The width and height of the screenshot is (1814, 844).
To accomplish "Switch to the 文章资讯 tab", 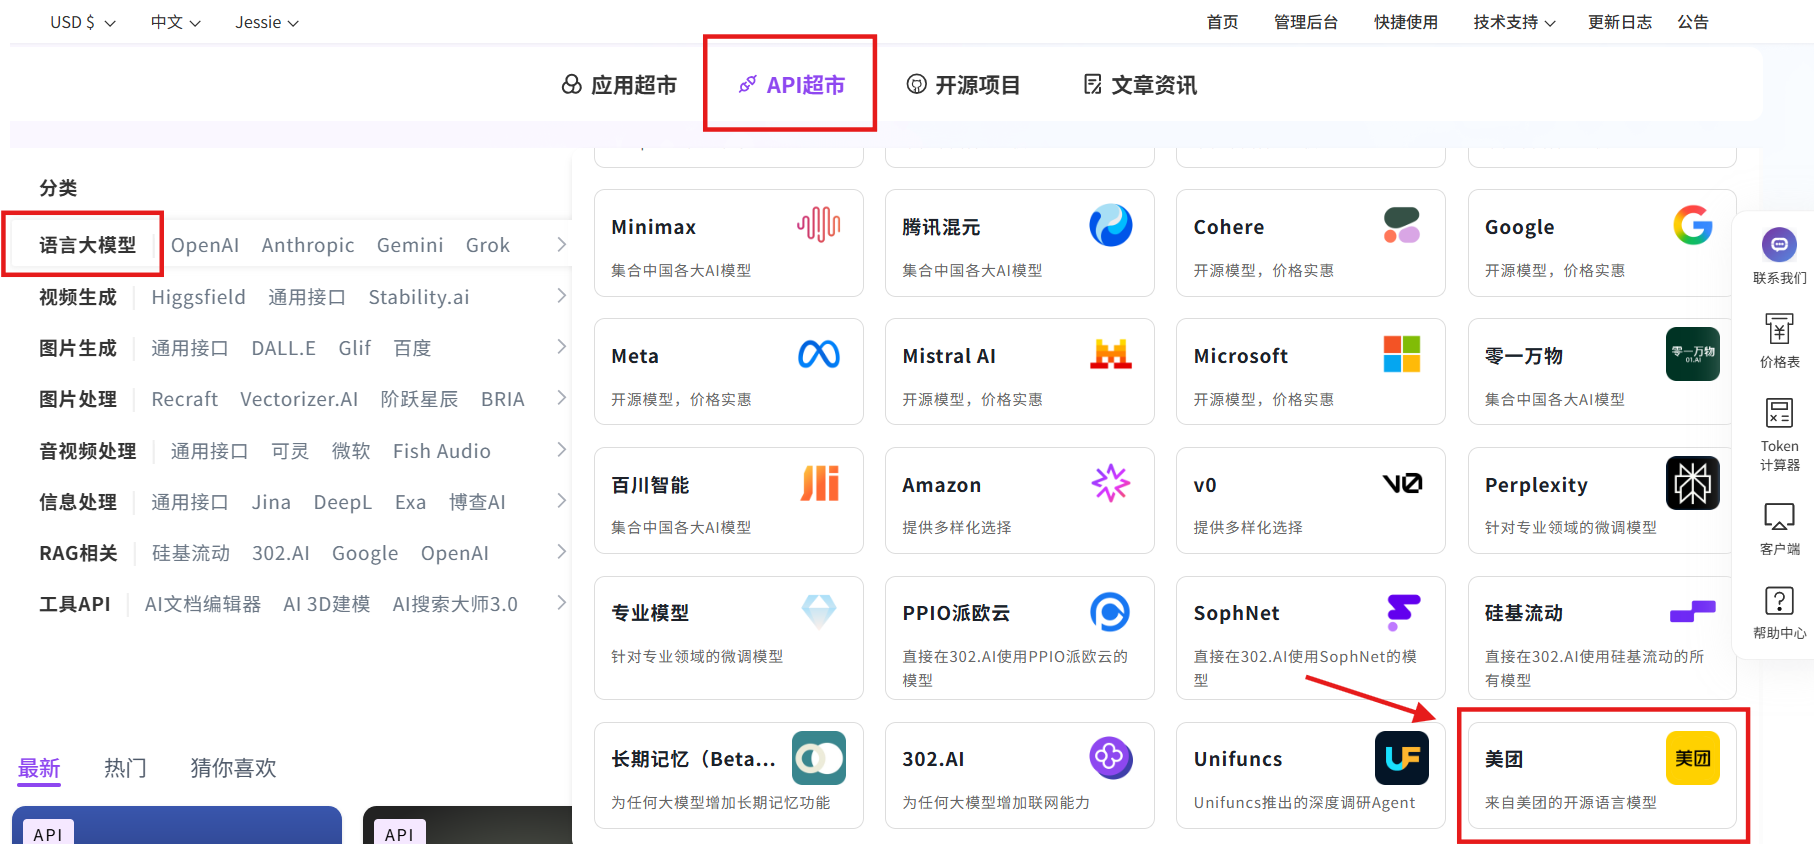I will click(1140, 85).
